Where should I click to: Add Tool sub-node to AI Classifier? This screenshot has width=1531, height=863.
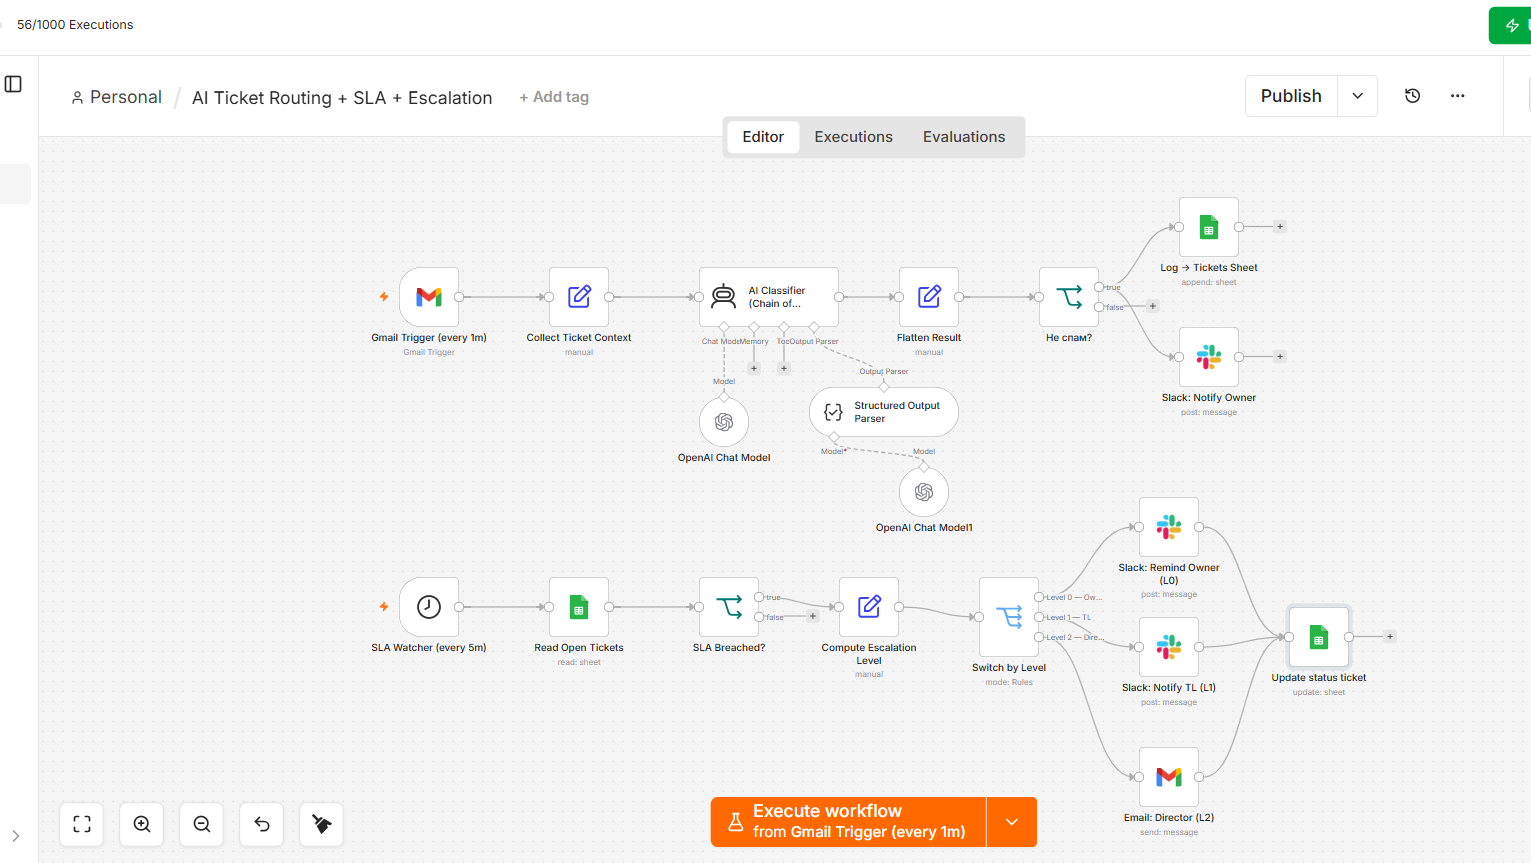pos(784,368)
